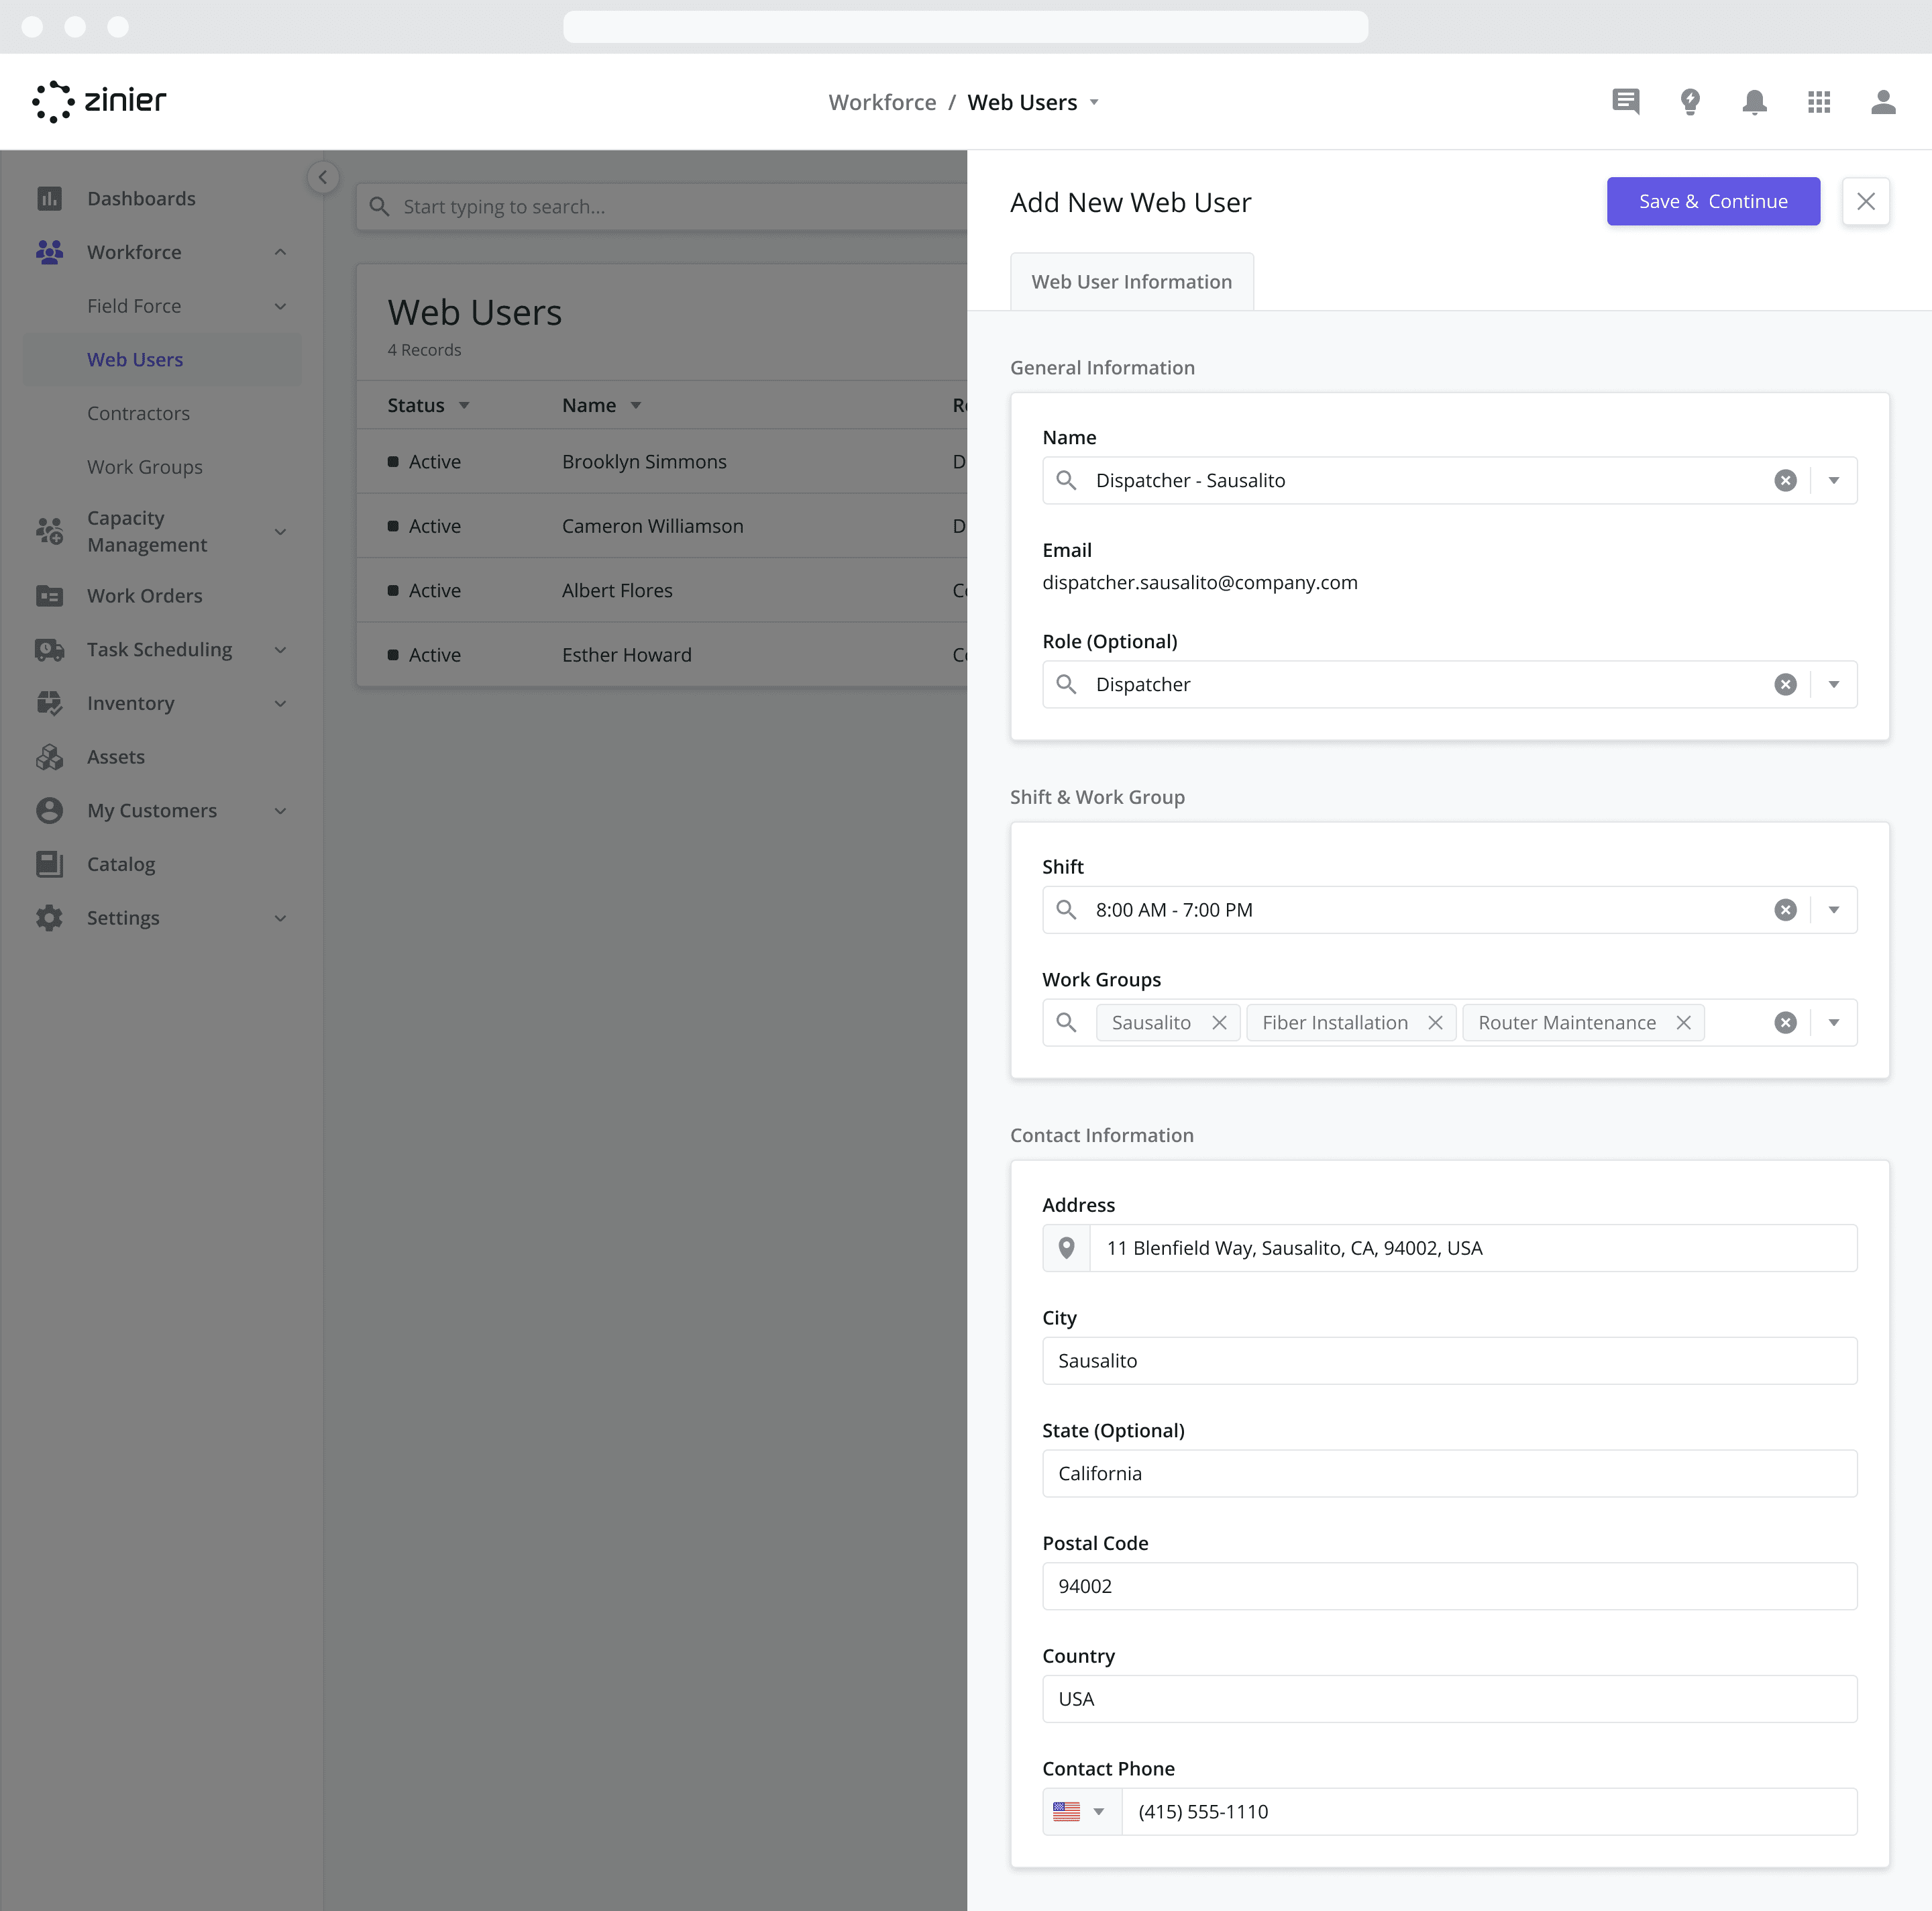Click the Country field showing USA
The image size is (1932, 1911).
[x=1449, y=1699]
